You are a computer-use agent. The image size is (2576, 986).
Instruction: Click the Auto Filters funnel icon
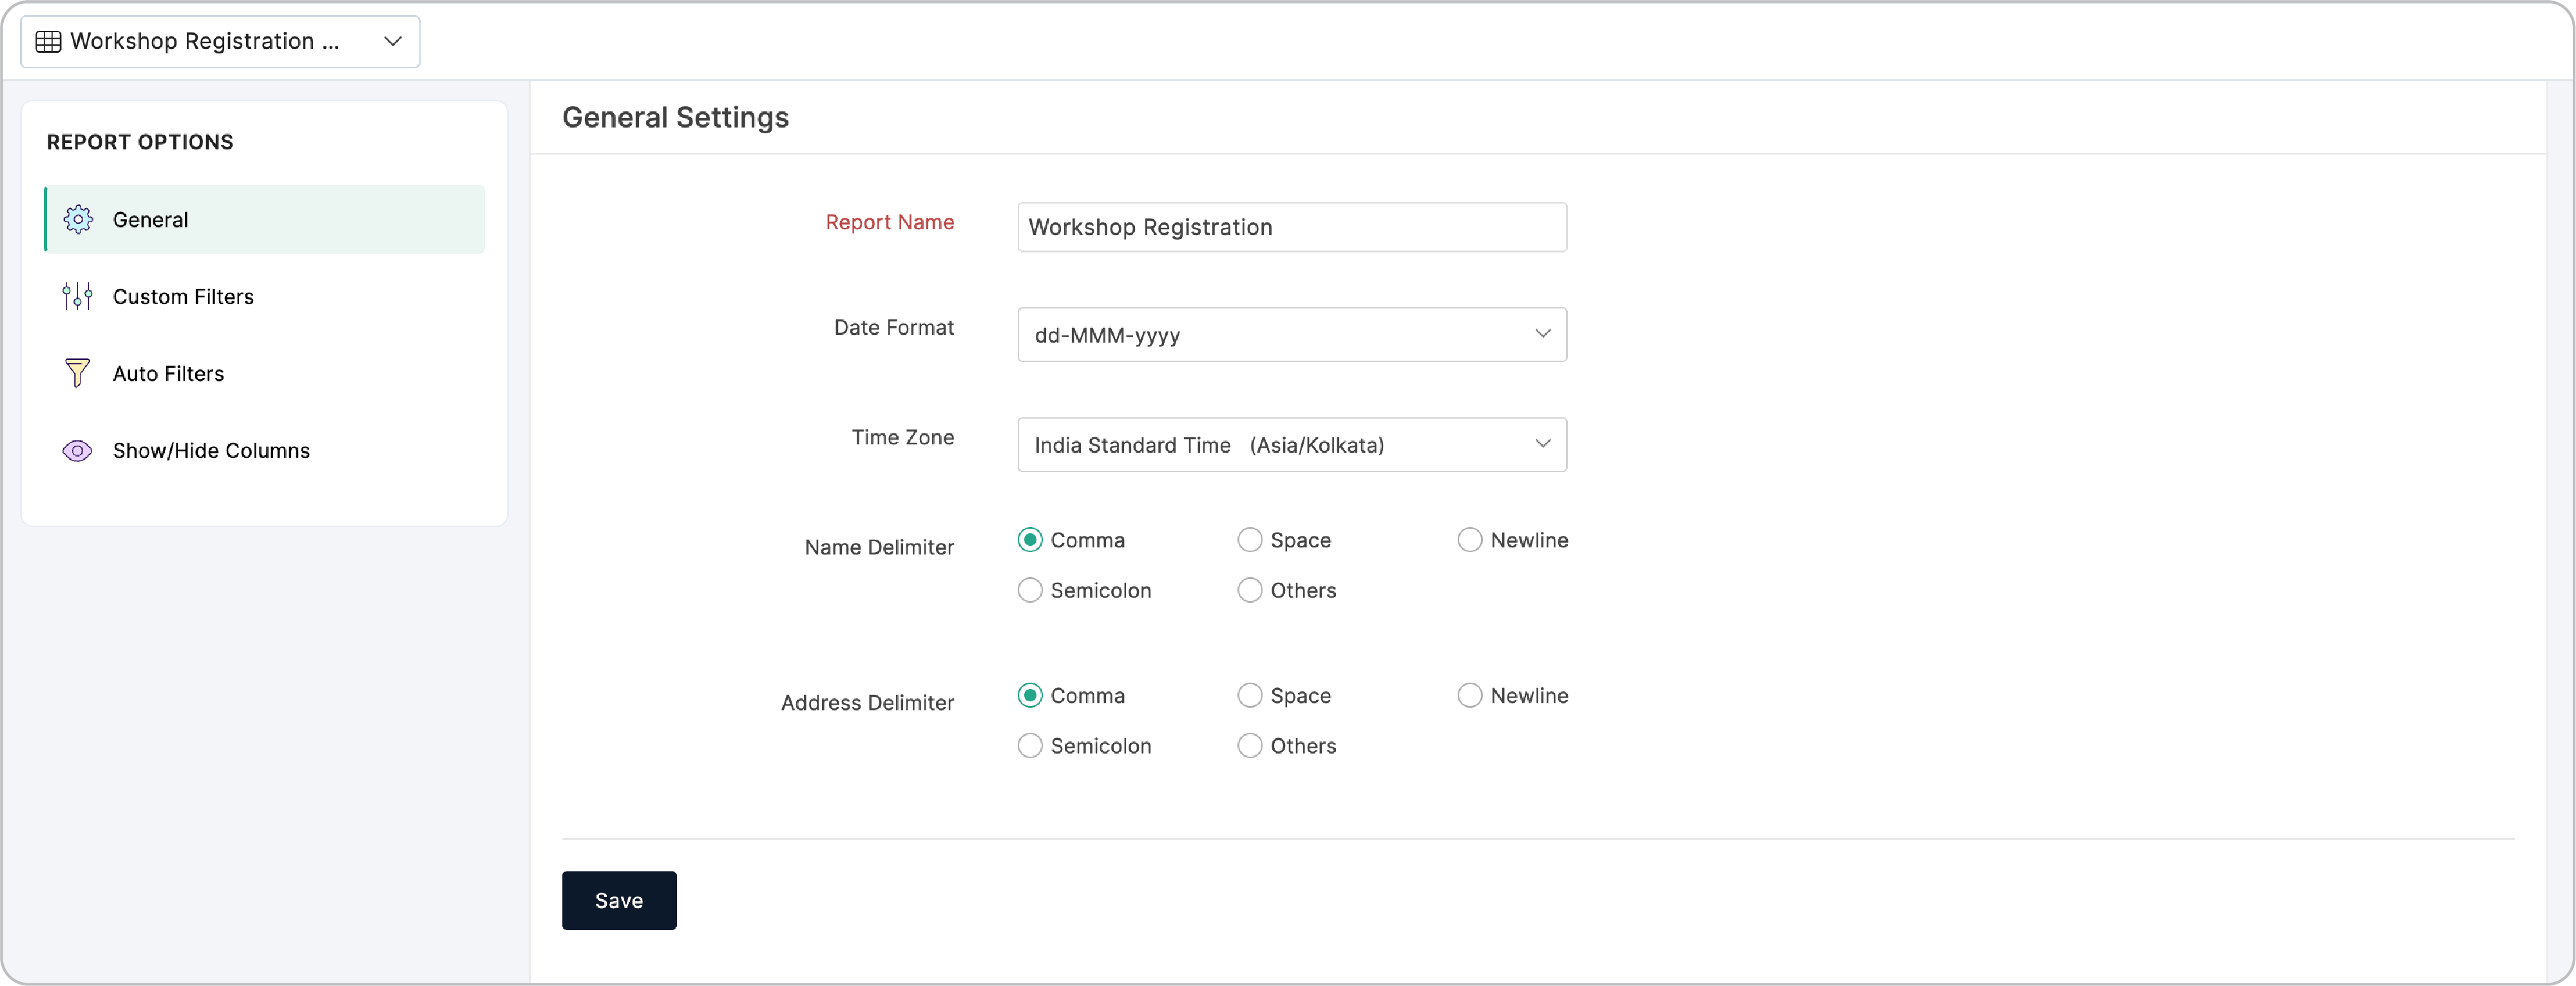(77, 373)
